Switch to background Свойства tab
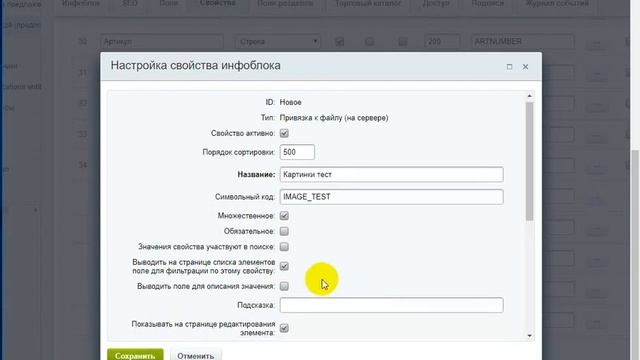The image size is (640, 360). (x=218, y=4)
